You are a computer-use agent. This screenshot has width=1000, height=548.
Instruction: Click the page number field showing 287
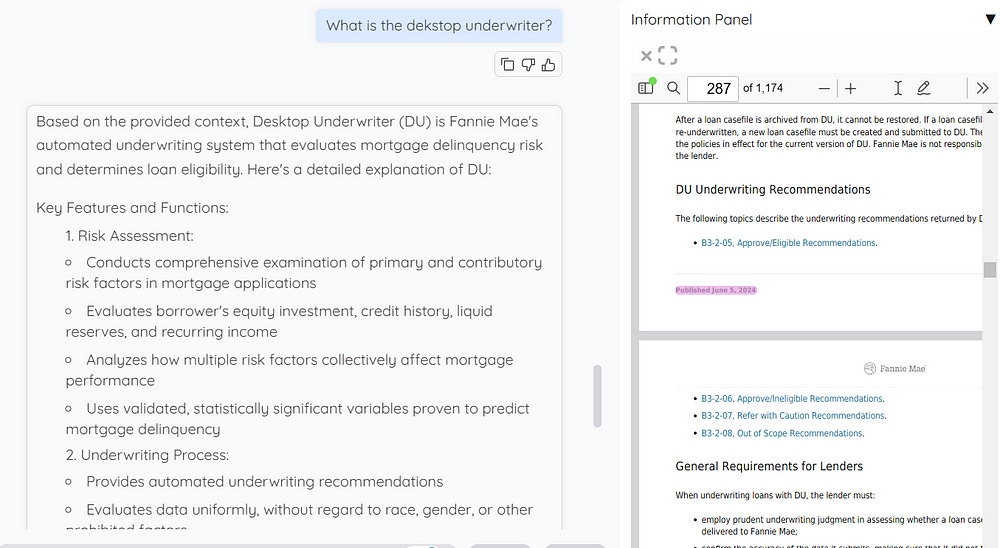(x=713, y=88)
